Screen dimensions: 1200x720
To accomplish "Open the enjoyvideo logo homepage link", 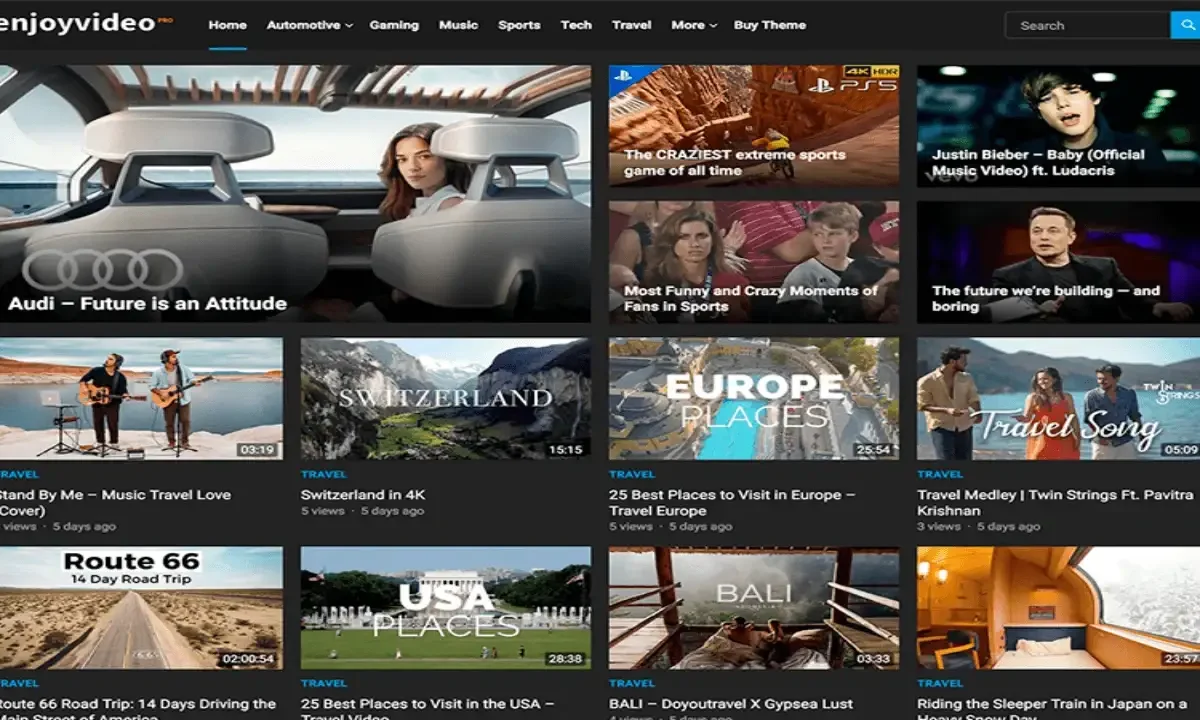I will 85,23.
